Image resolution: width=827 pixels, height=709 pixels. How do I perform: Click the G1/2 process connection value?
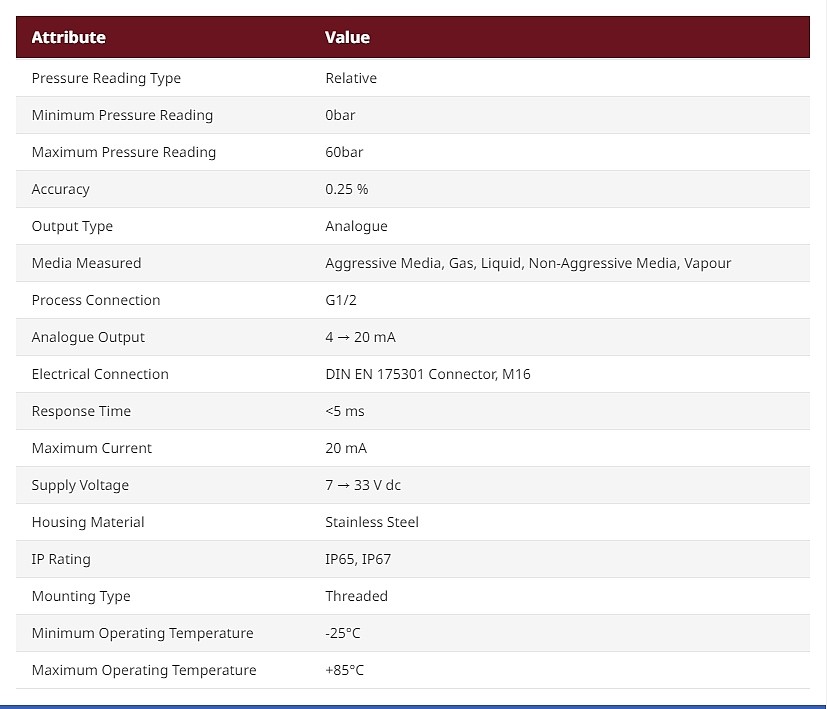pos(341,300)
